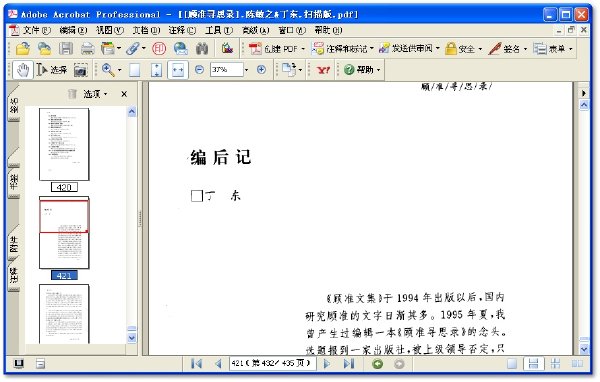Screen dimensions: 600x382
Task: Switch to facing pages layout
Action: click(577, 364)
